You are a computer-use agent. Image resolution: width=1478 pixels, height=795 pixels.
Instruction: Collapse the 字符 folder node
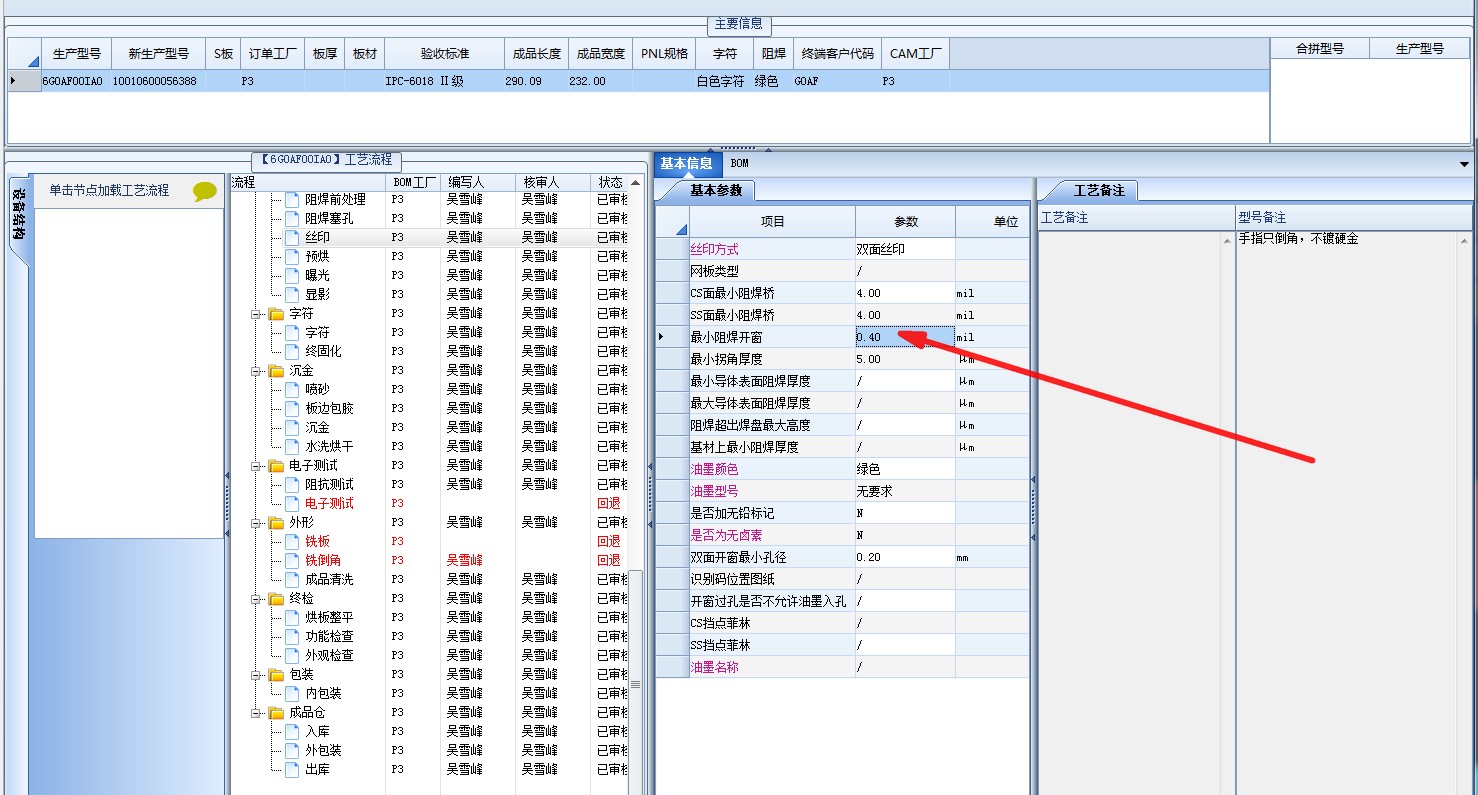(x=257, y=314)
